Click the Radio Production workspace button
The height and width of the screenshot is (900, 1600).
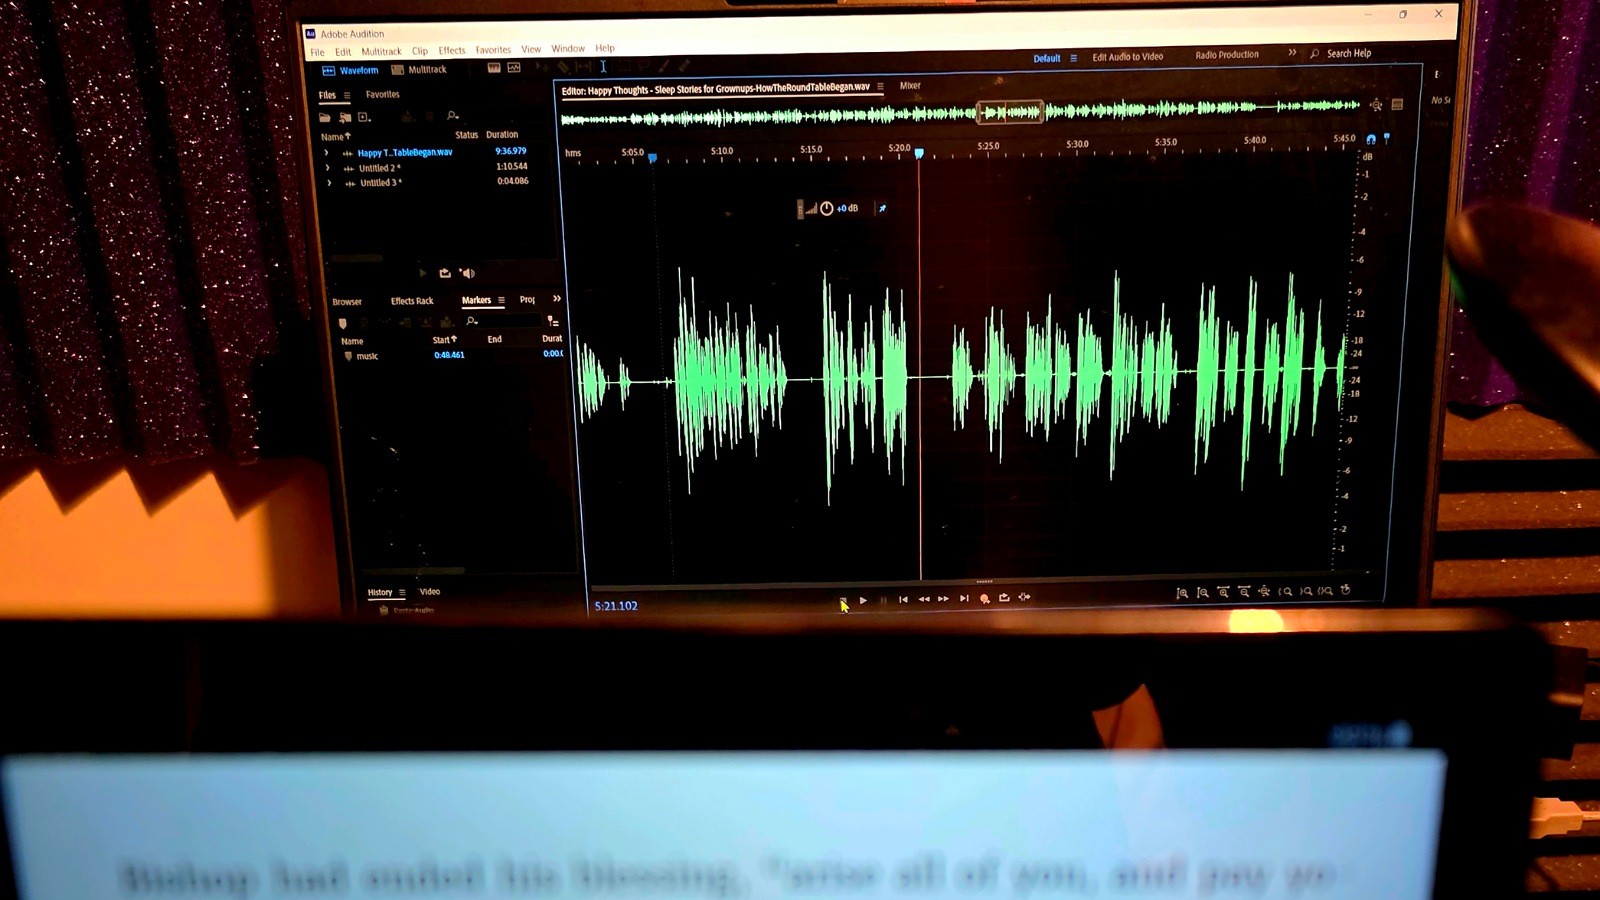coord(1226,54)
